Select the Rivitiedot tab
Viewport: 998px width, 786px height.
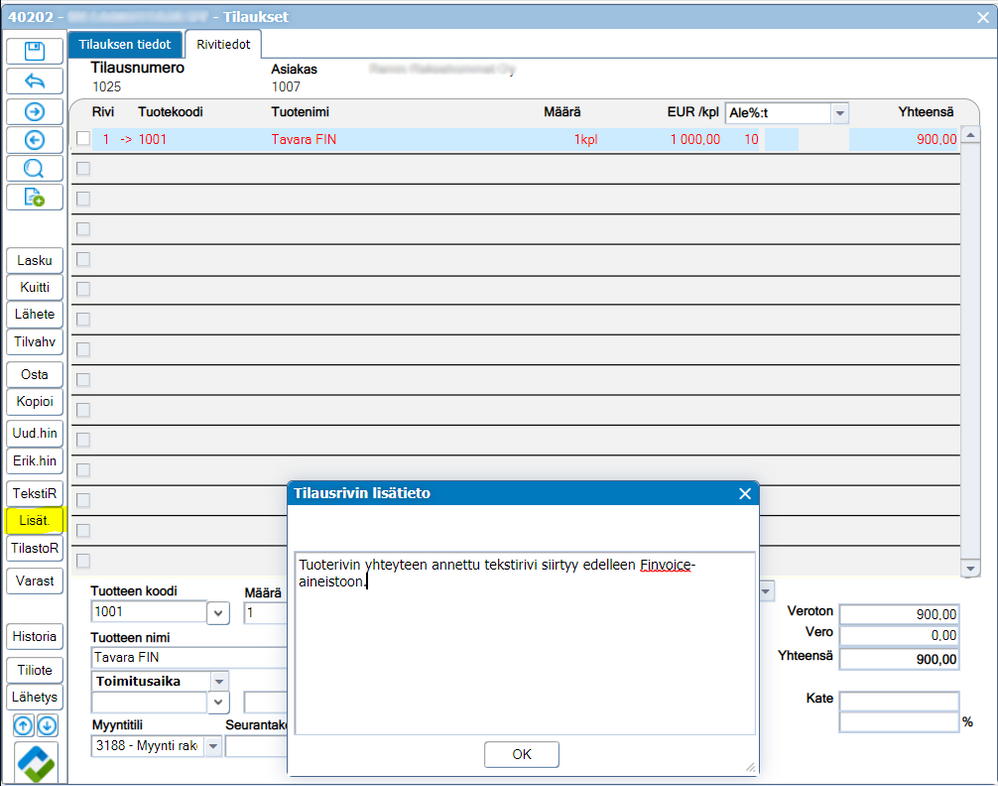point(223,44)
